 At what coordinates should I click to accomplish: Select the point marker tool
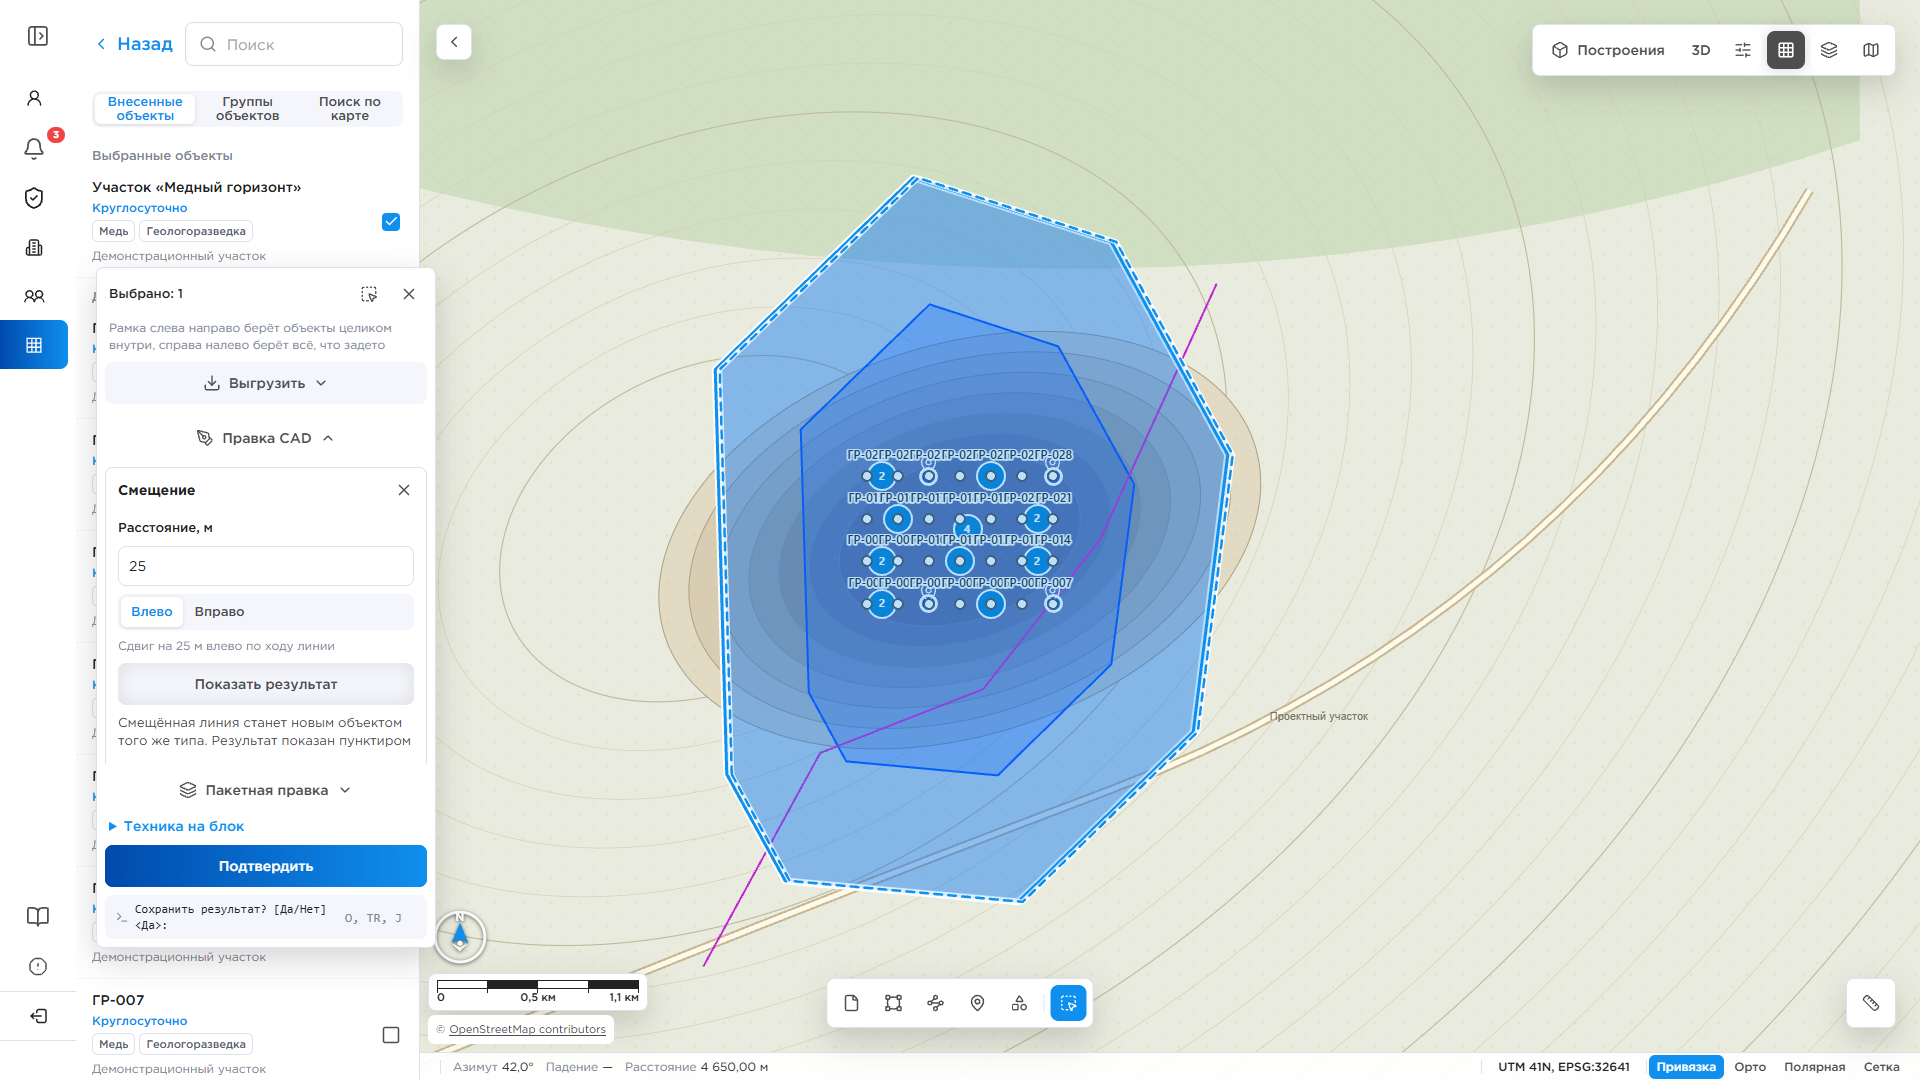point(977,1003)
